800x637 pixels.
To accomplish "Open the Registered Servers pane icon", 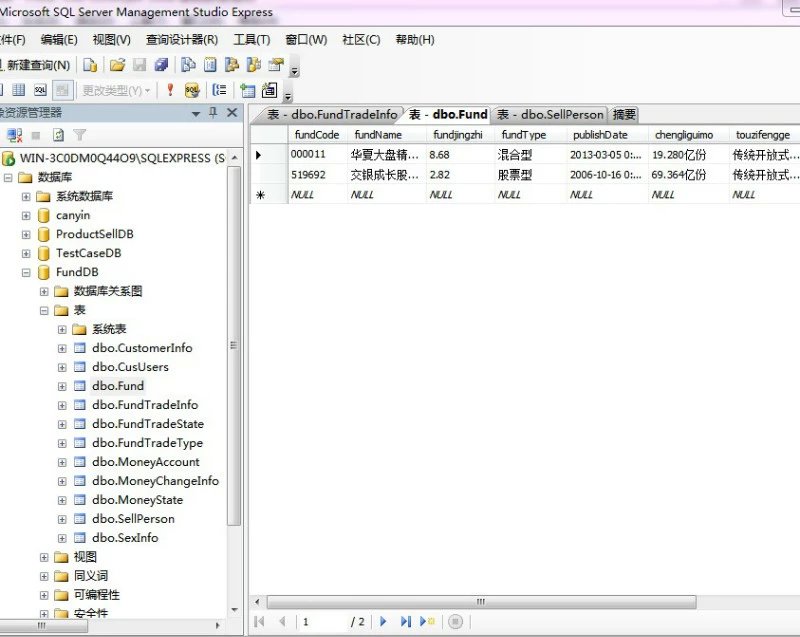I will pos(188,65).
